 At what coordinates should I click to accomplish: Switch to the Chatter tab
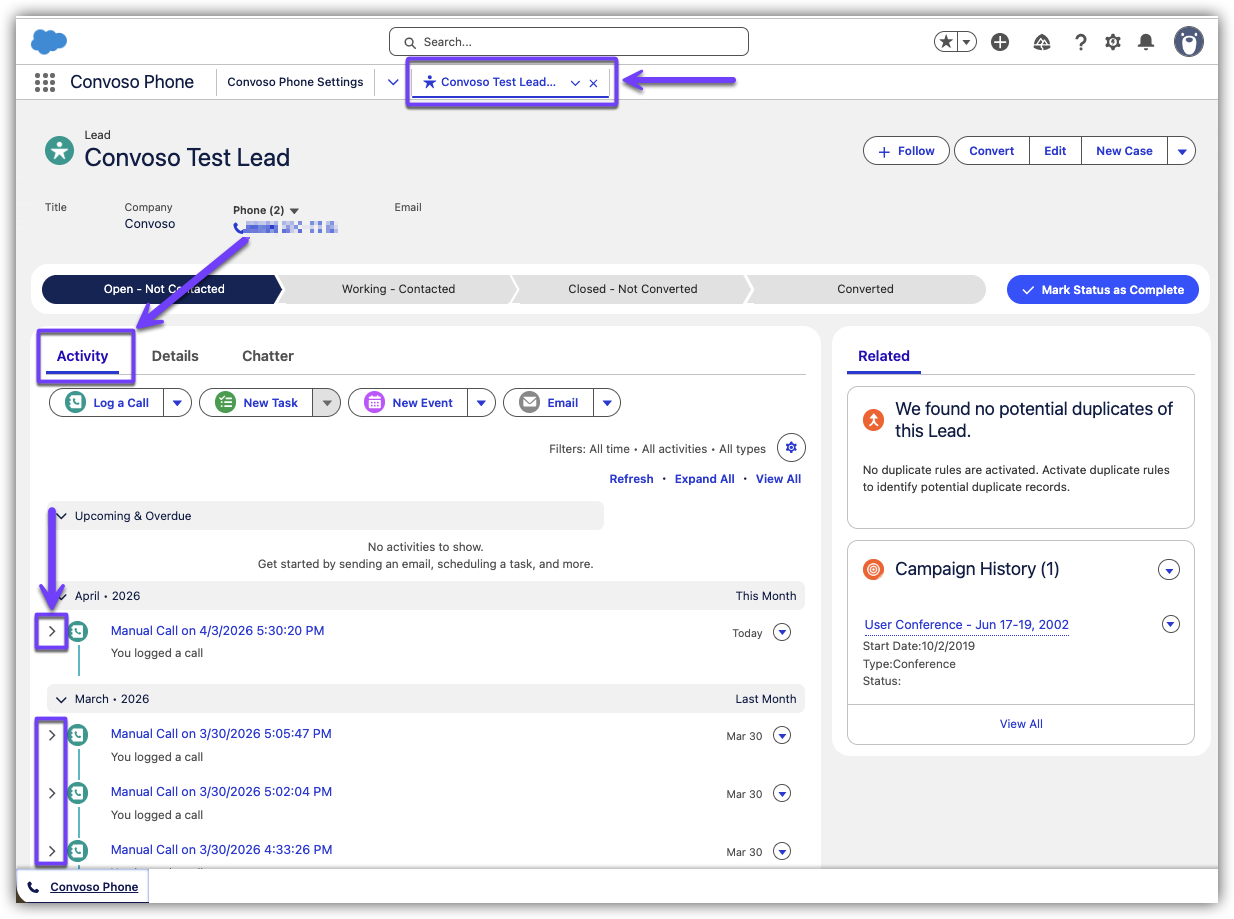pyautogui.click(x=268, y=356)
